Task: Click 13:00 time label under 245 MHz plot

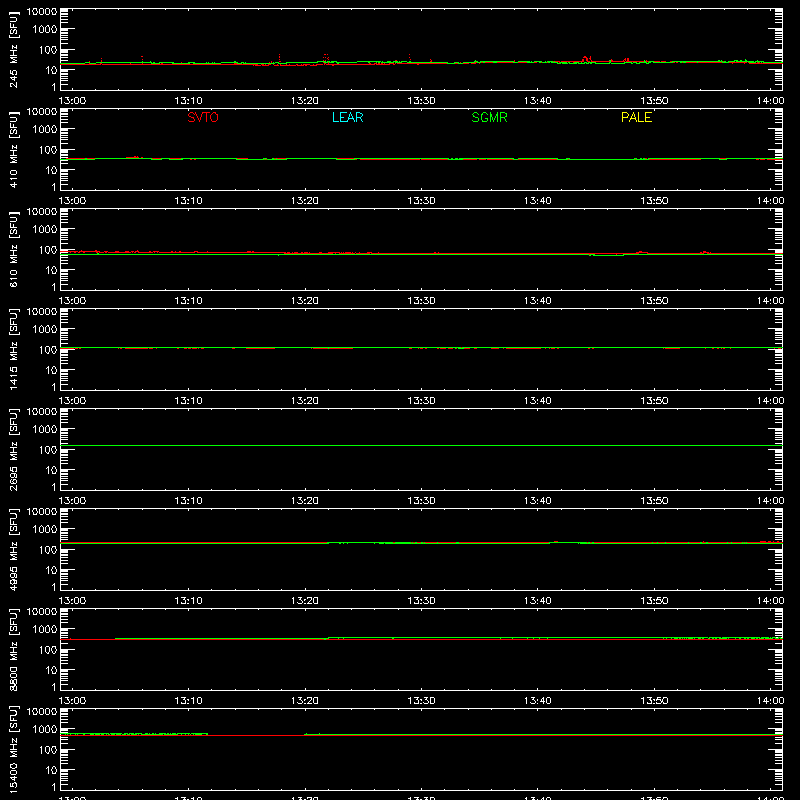Action: tap(72, 101)
